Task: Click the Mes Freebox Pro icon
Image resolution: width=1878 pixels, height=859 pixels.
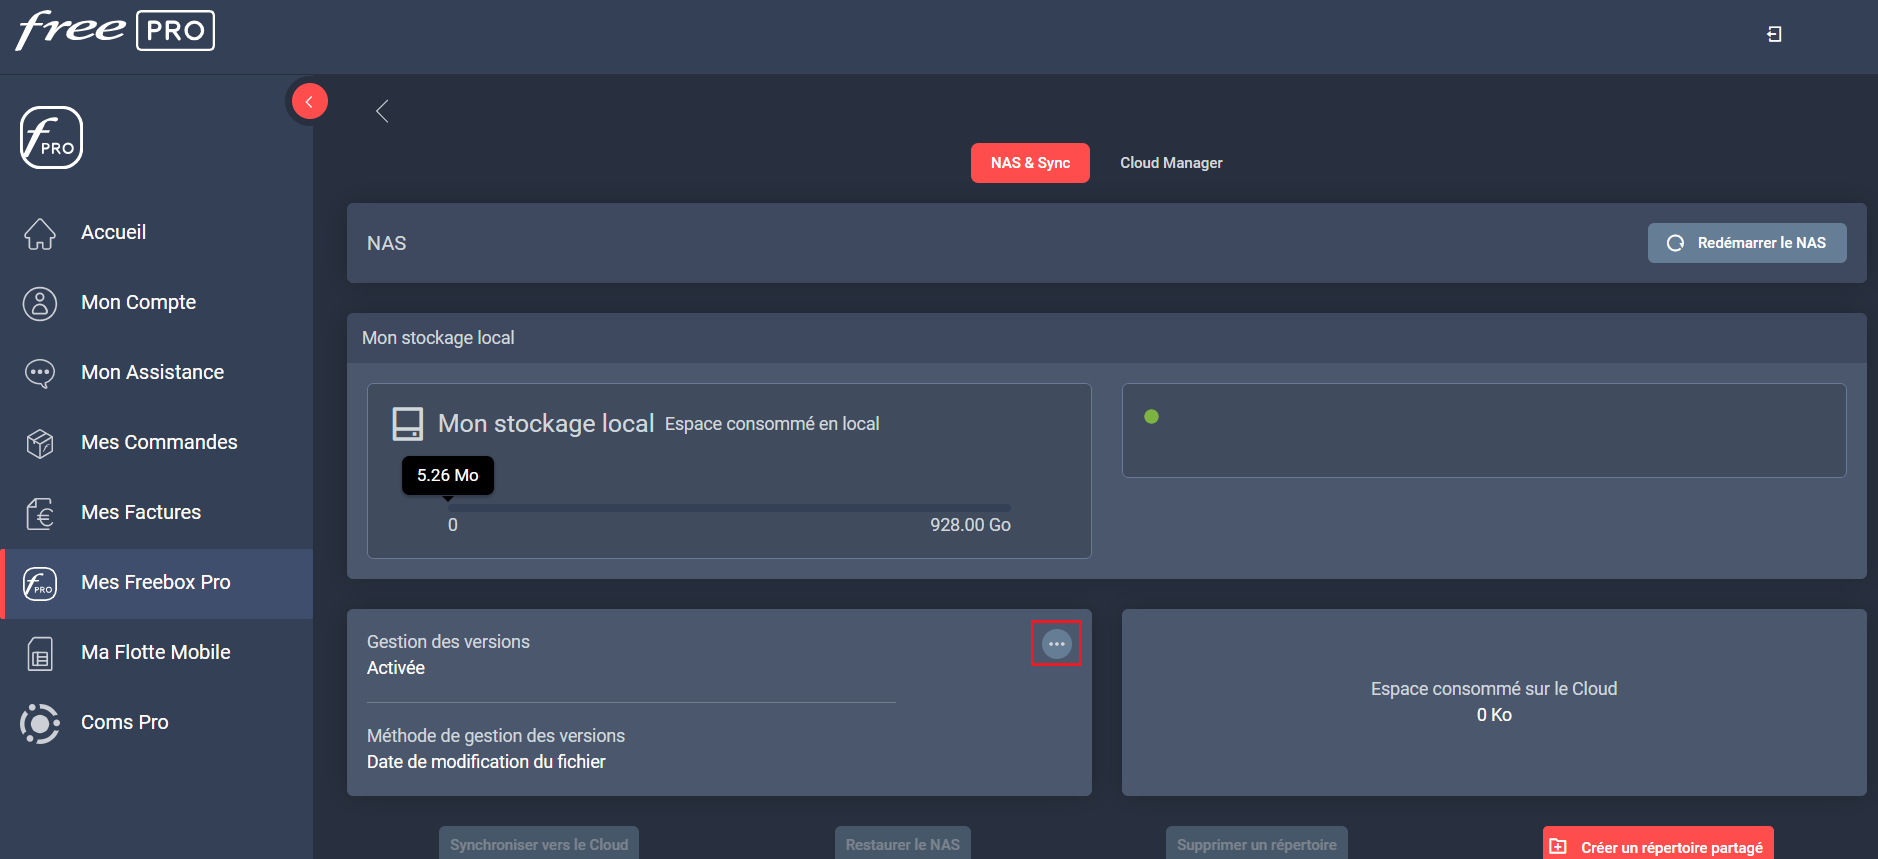Action: (40, 583)
